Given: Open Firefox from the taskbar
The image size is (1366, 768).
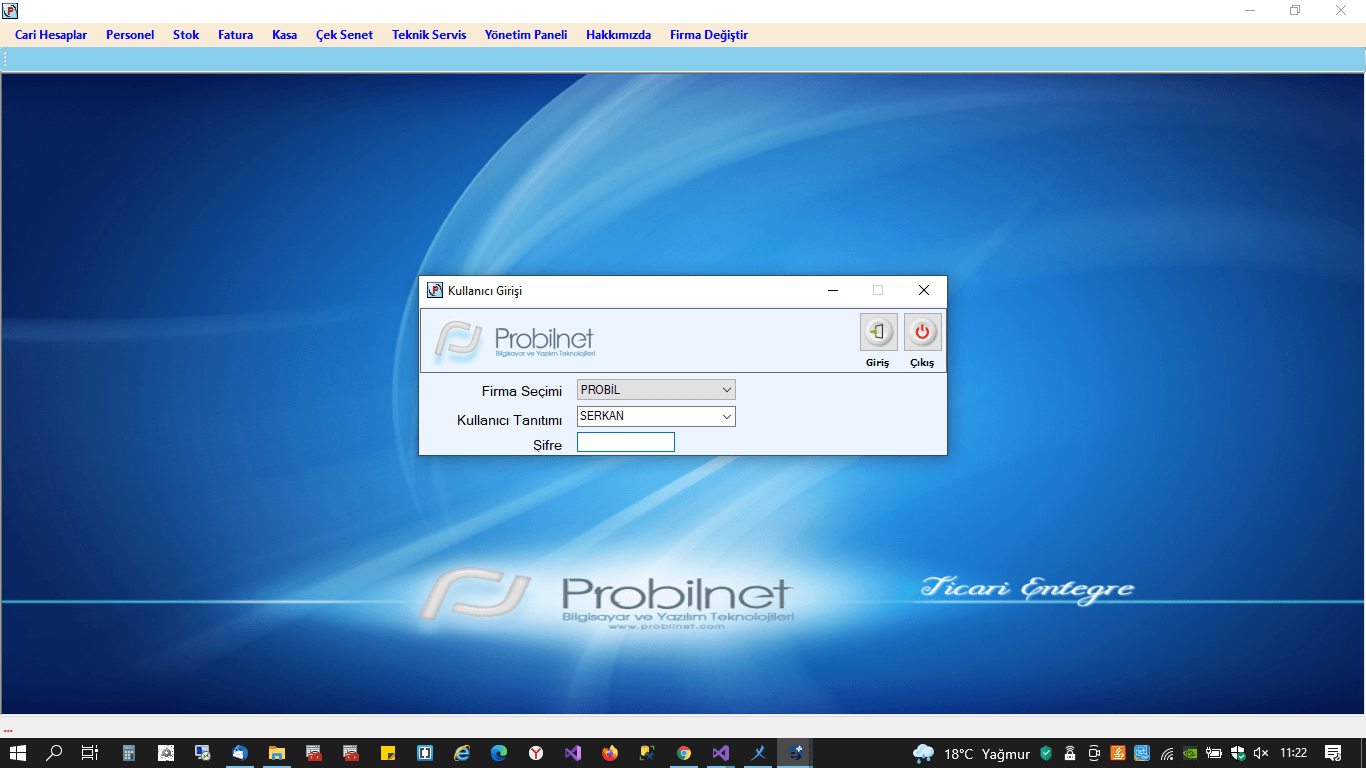Looking at the screenshot, I should pyautogui.click(x=610, y=753).
